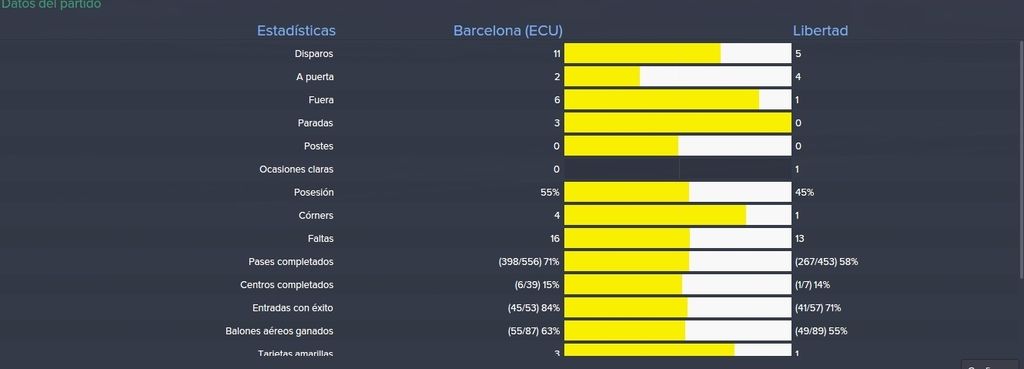Viewport: 1024px width, 369px height.
Task: Click the Entradas con éxito comparison bar
Action: tap(677, 308)
